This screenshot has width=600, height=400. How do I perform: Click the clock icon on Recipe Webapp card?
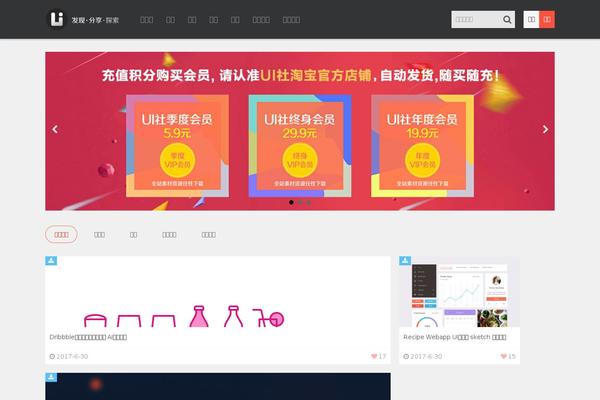[406, 356]
